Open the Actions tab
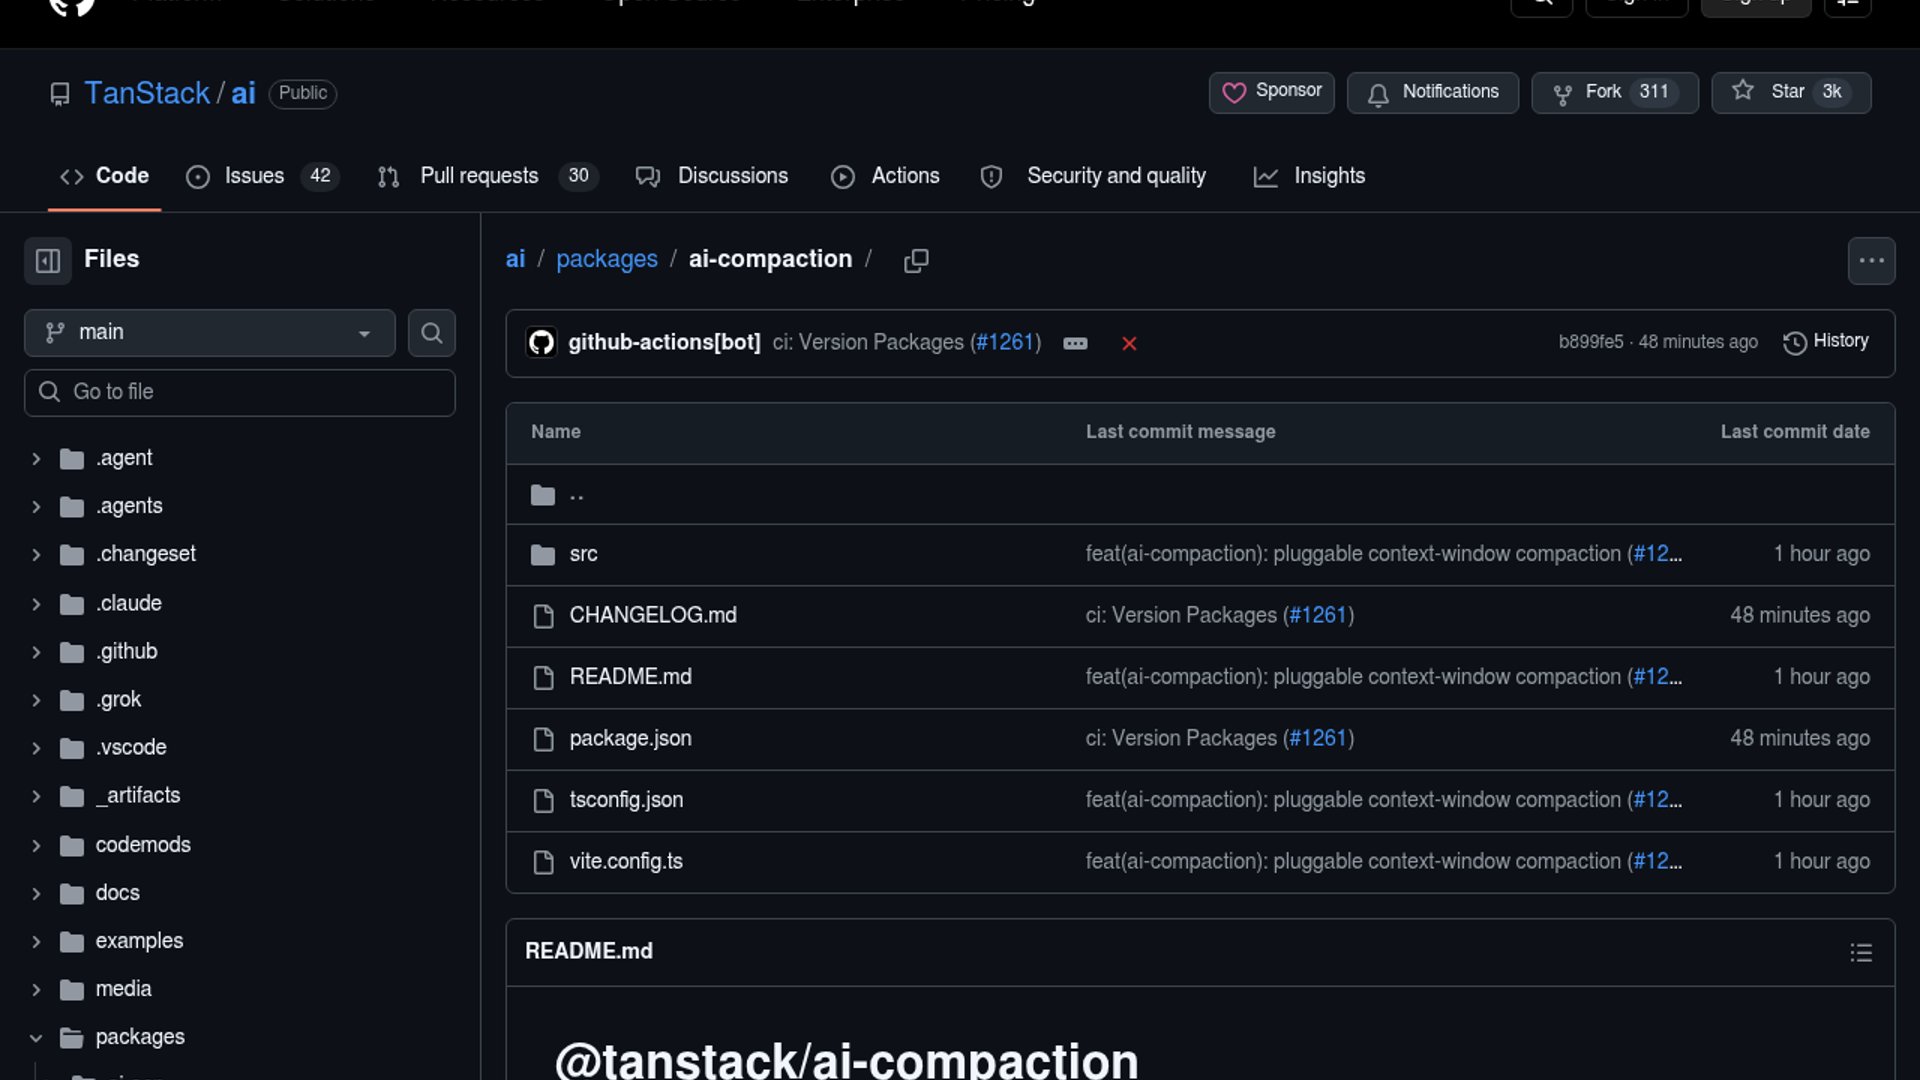The image size is (1920, 1080). point(885,176)
